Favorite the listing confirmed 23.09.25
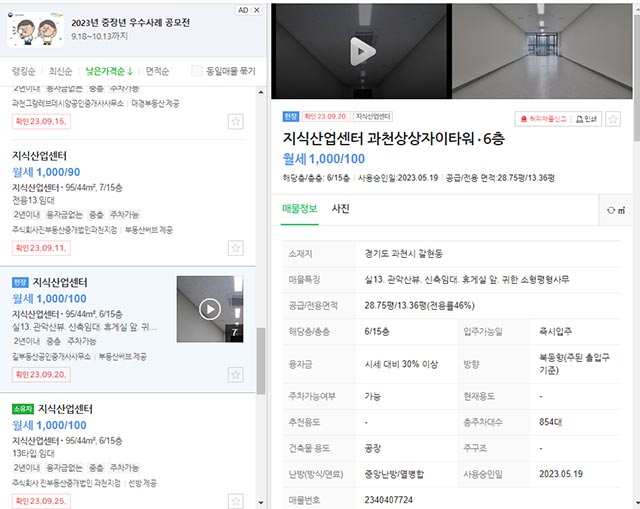Viewport: 640px width, 509px height. (236, 501)
